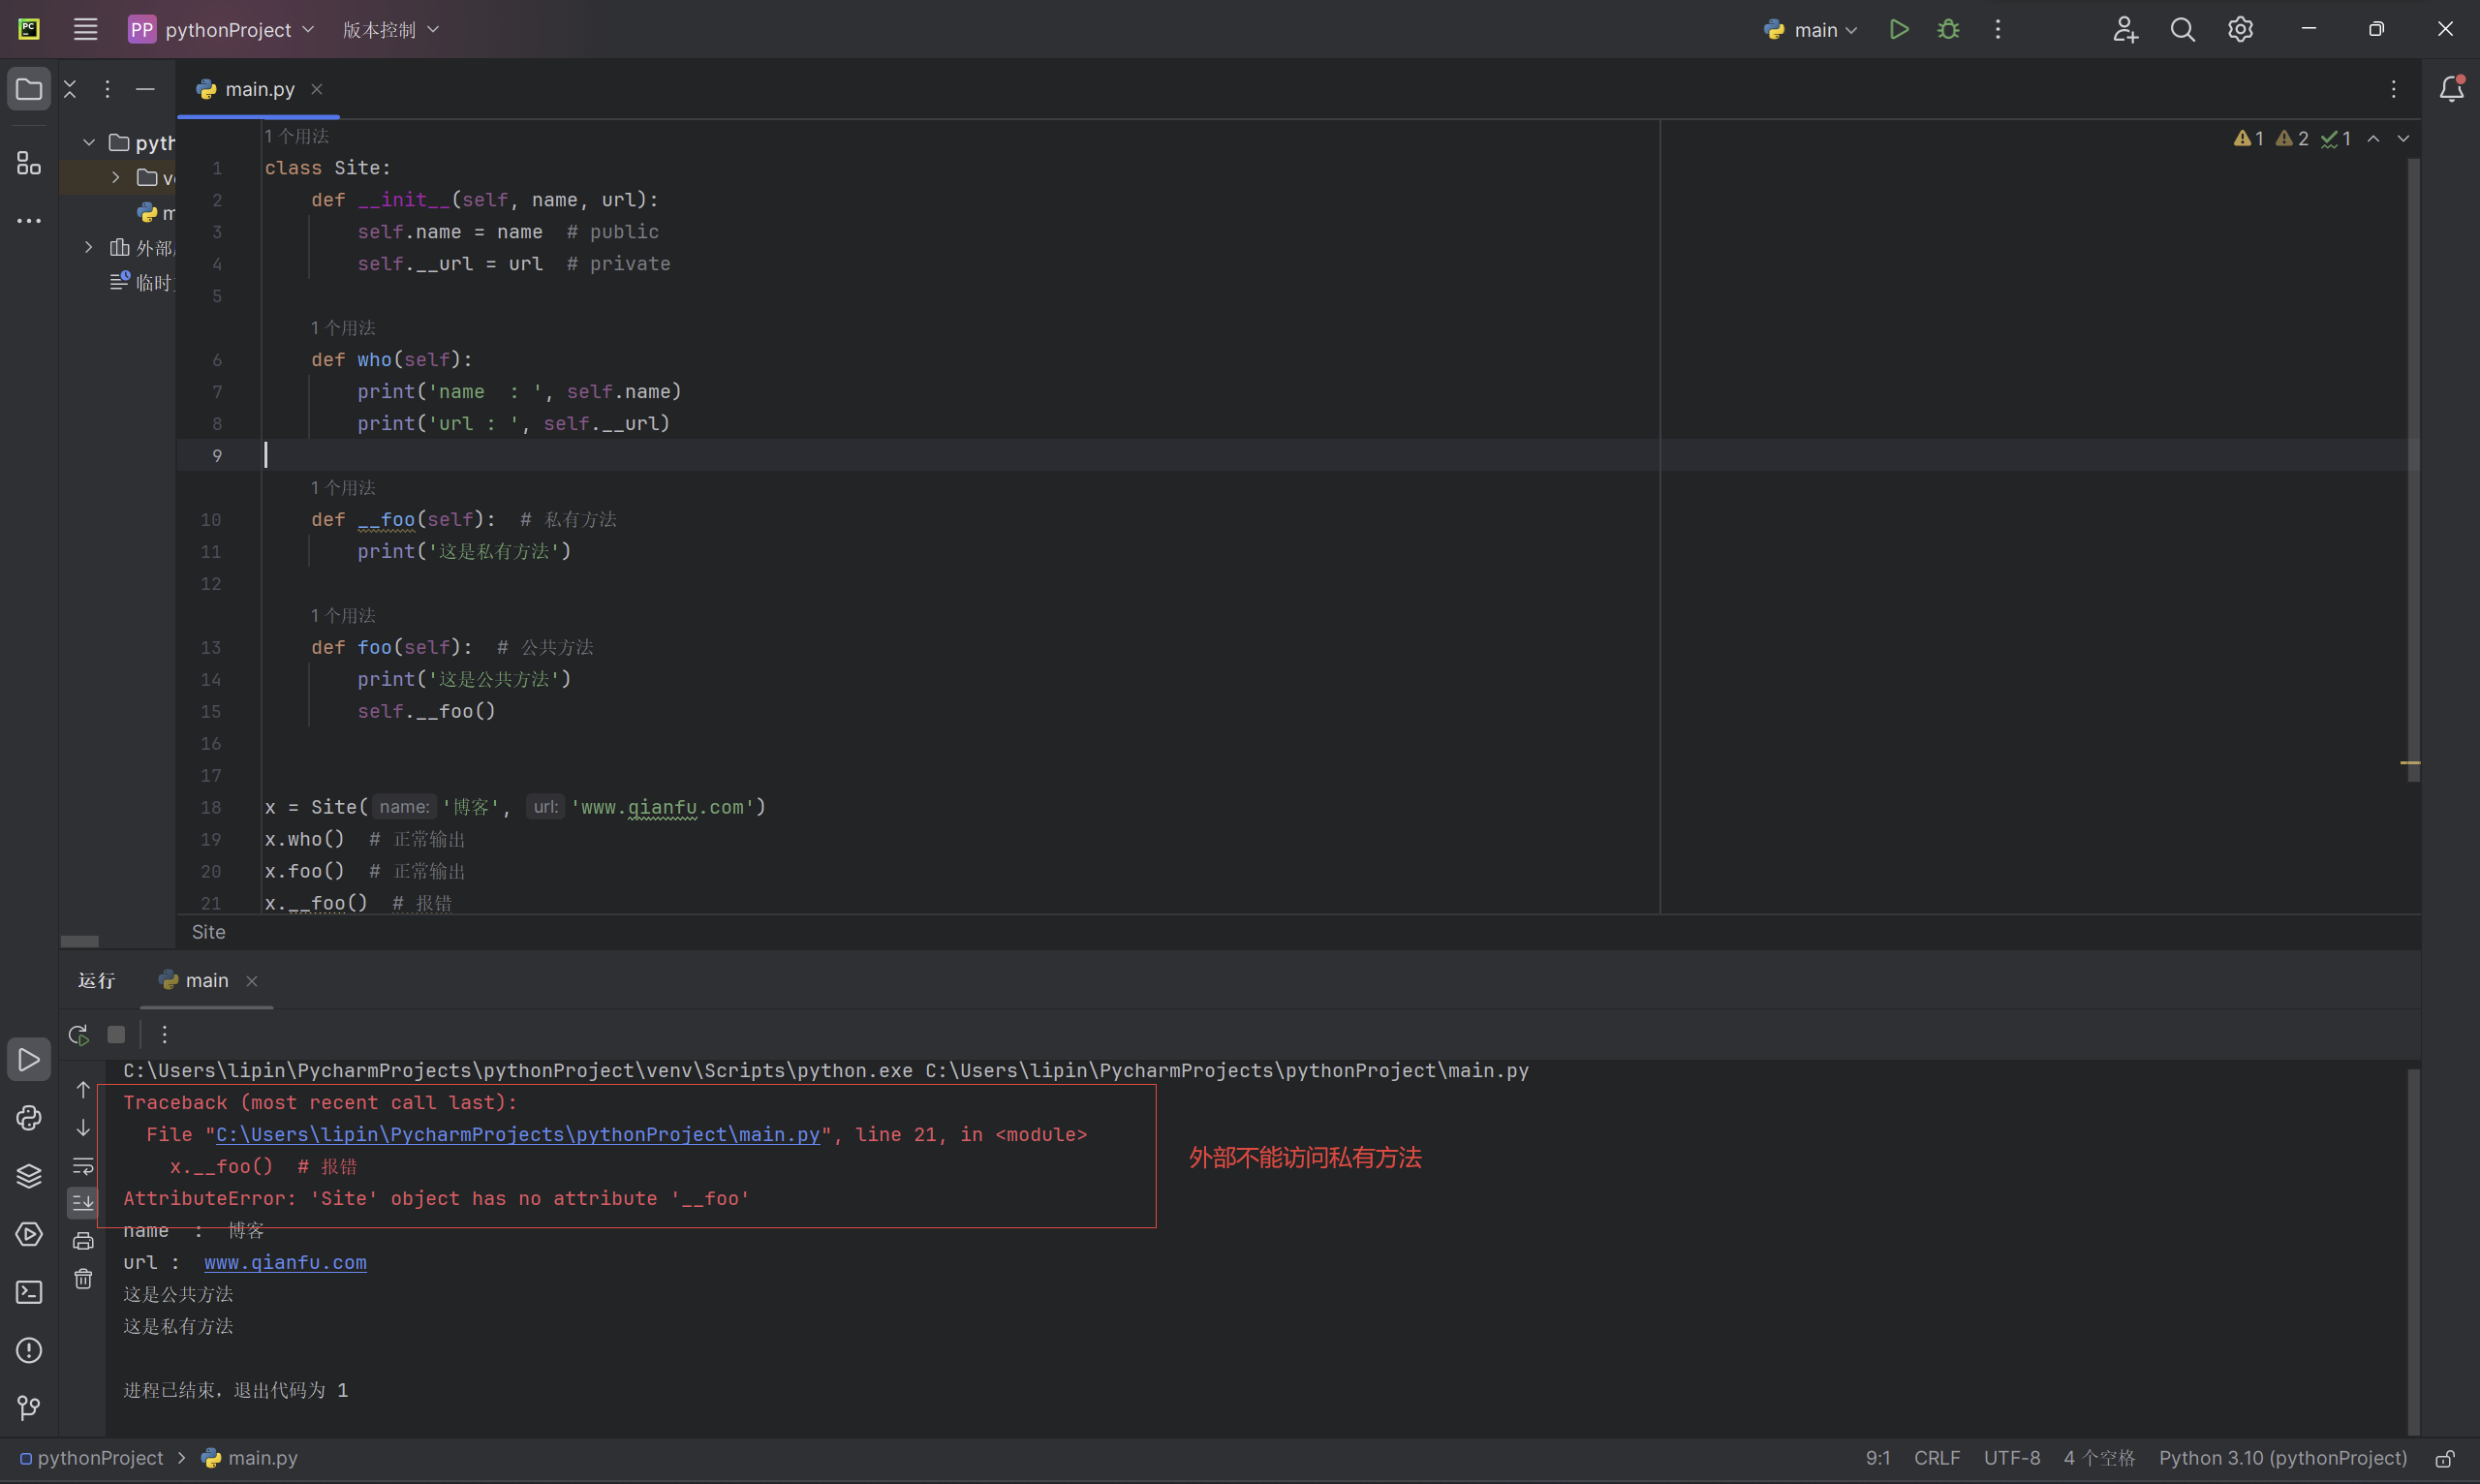Hide the project panel
The image size is (2480, 1484).
tap(145, 89)
